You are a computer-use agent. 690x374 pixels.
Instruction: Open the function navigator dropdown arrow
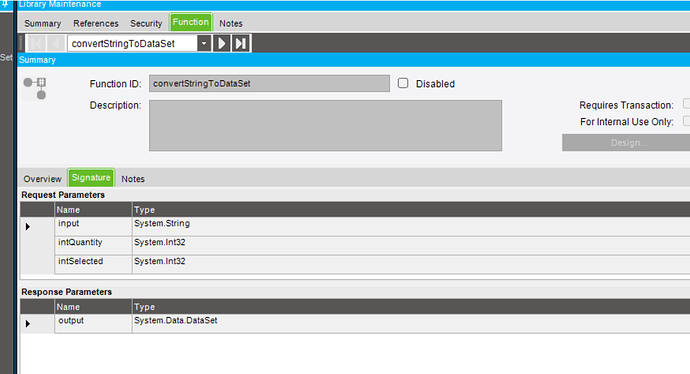pos(204,43)
